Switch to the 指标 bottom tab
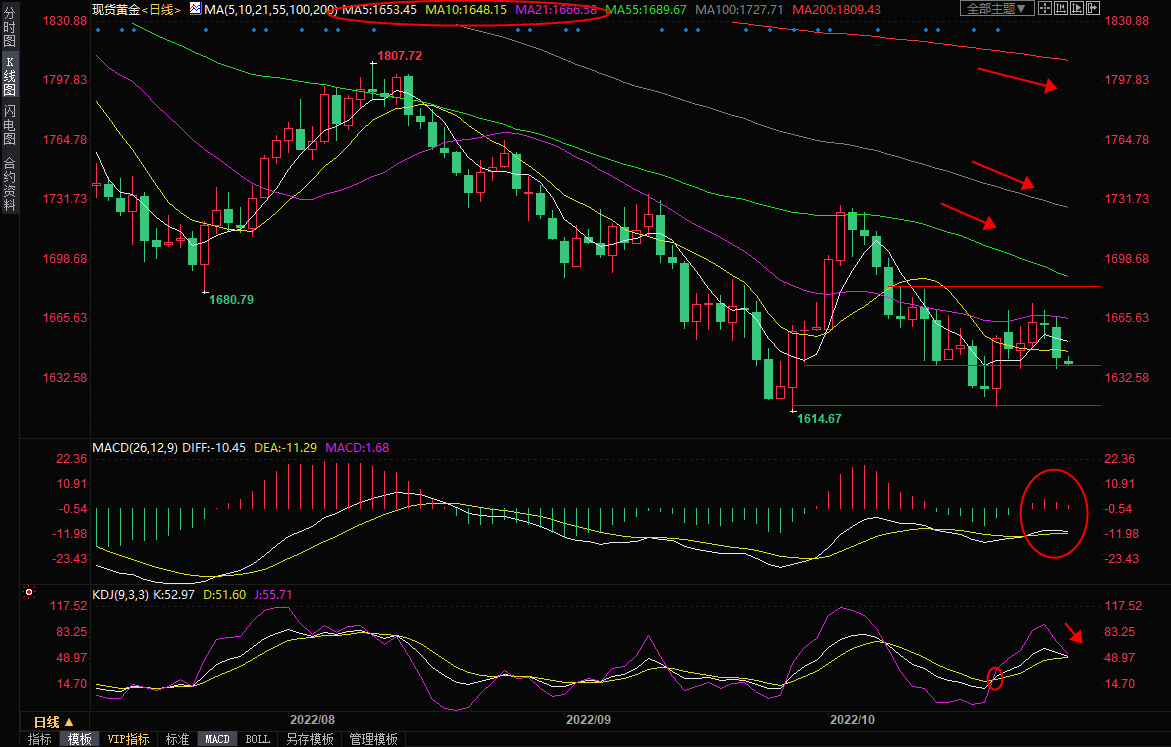1171x747 pixels. click(40, 739)
